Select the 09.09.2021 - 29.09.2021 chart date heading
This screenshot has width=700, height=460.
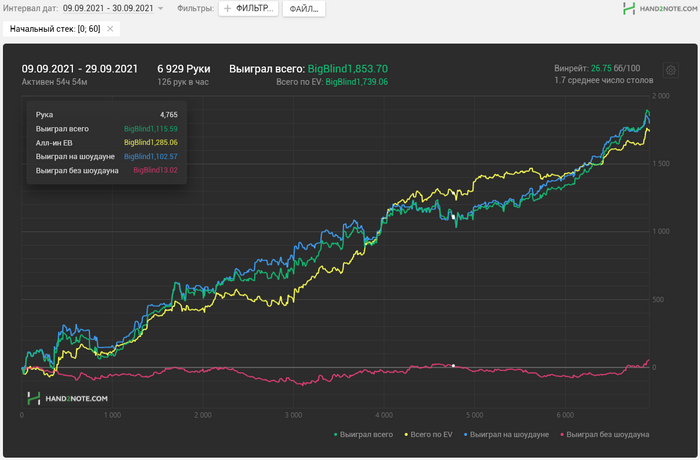(x=79, y=69)
